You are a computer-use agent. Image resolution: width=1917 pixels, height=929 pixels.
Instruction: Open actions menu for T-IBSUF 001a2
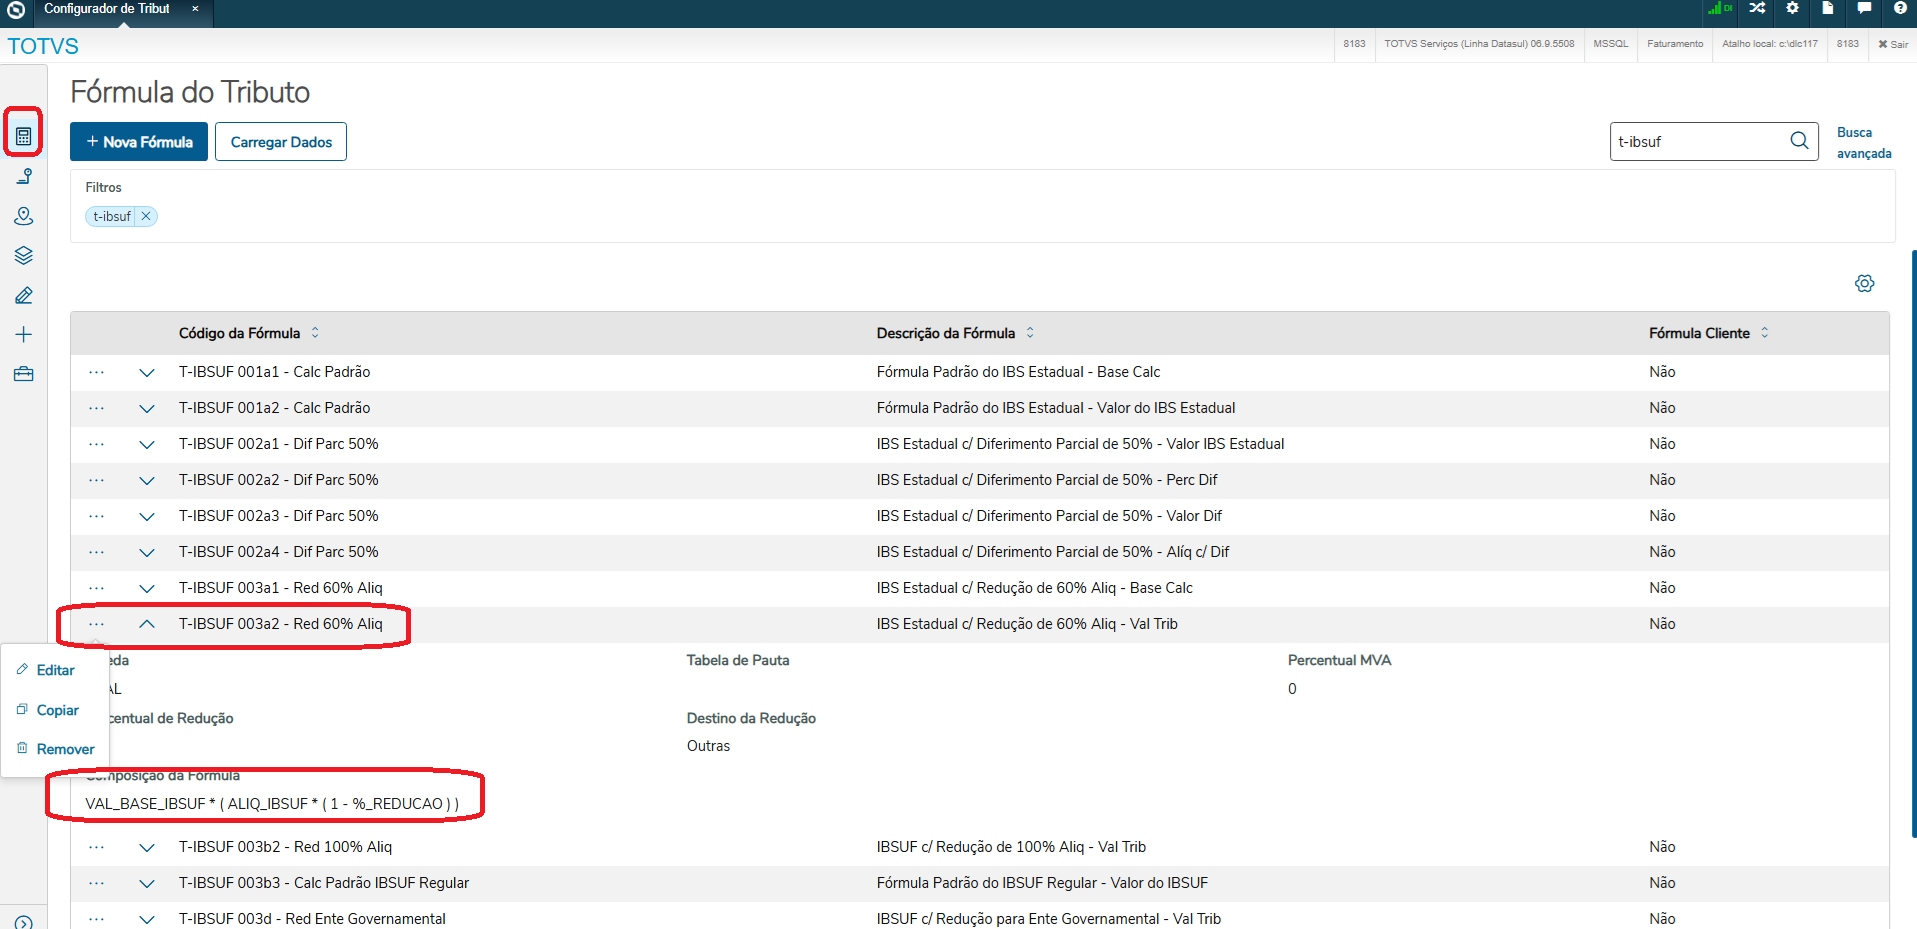tap(96, 408)
